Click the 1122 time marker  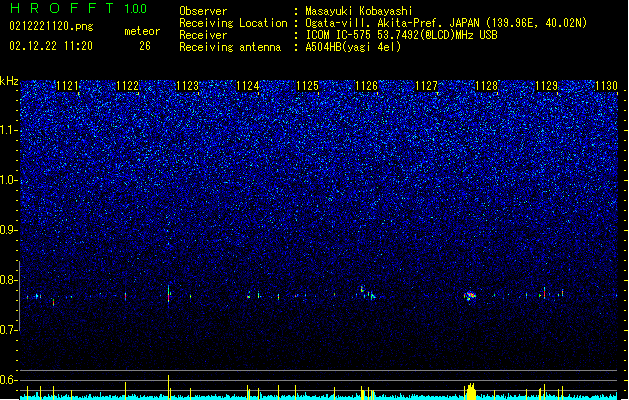128,86
